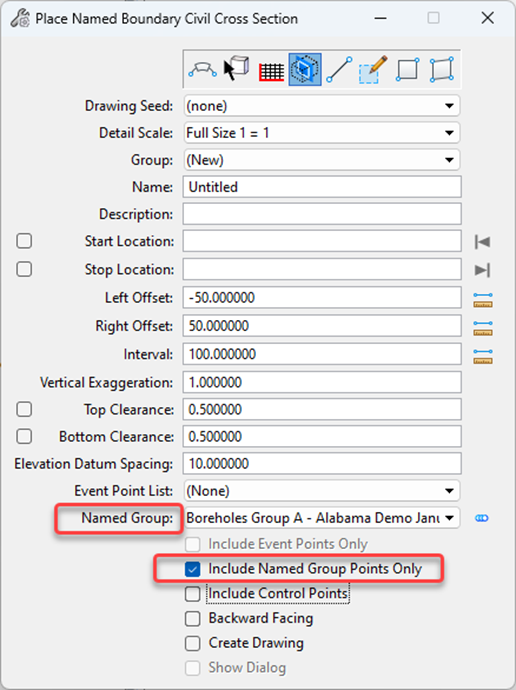This screenshot has height=690, width=516.
Task: Open the Drawing Seed dropdown
Action: (x=322, y=106)
